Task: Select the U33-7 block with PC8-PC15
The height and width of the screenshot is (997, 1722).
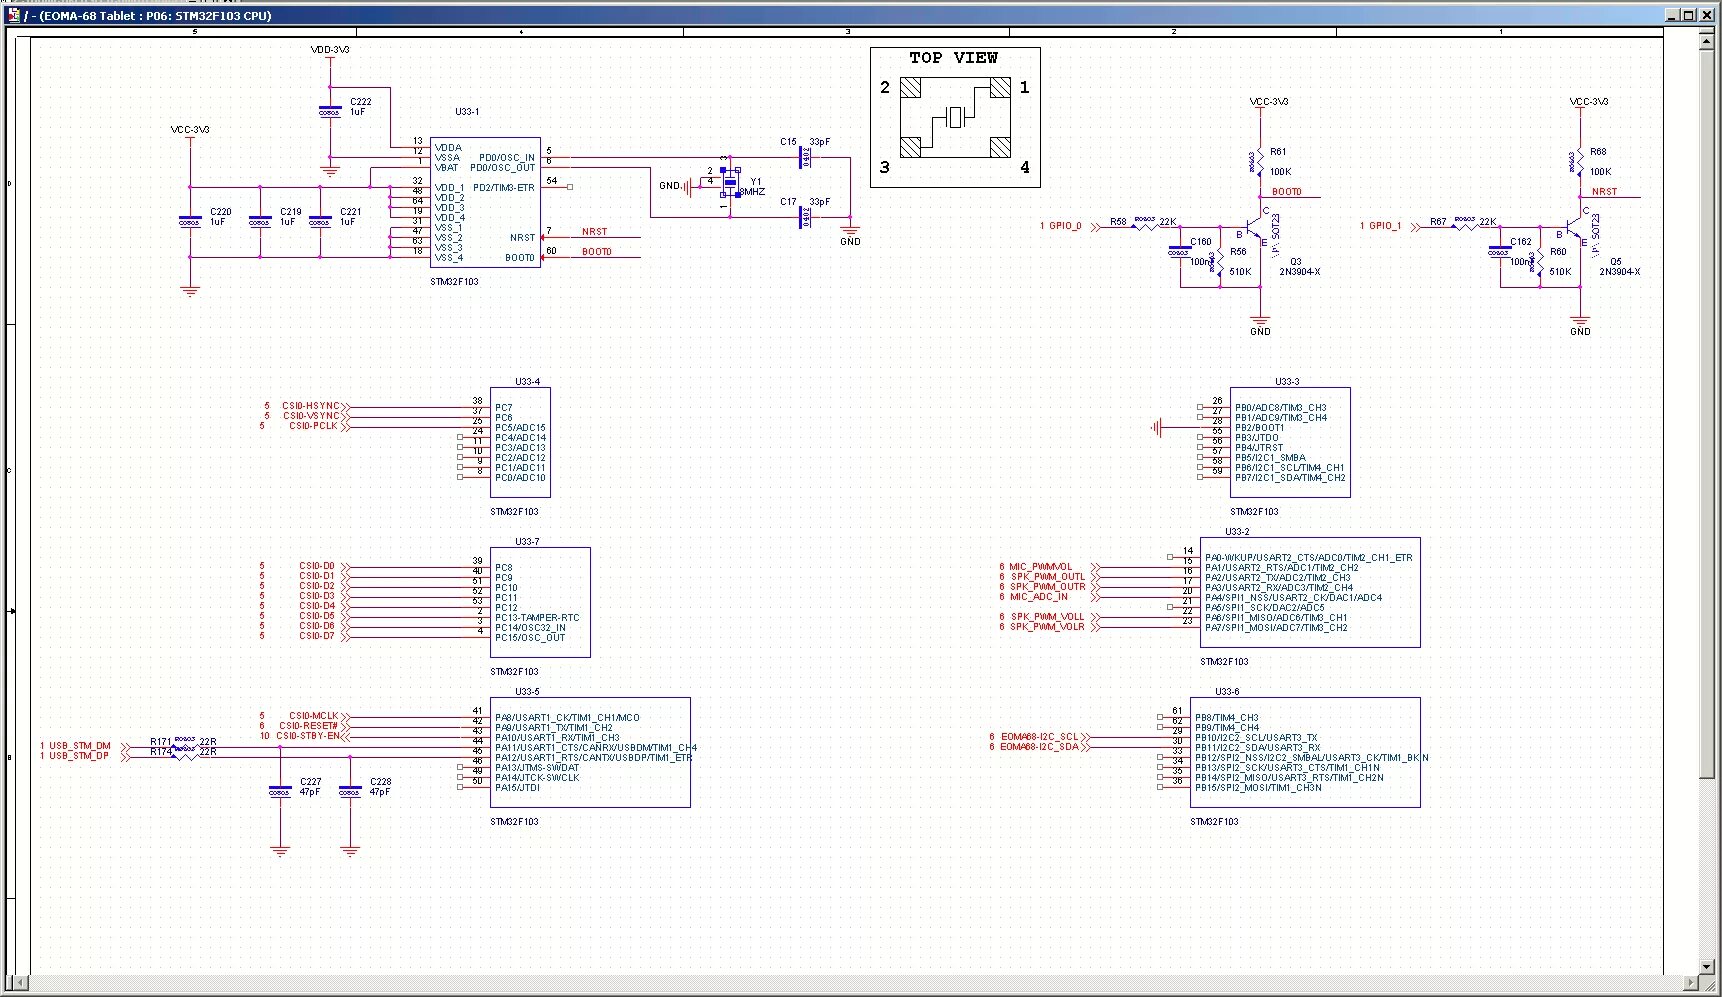Action: tap(540, 602)
